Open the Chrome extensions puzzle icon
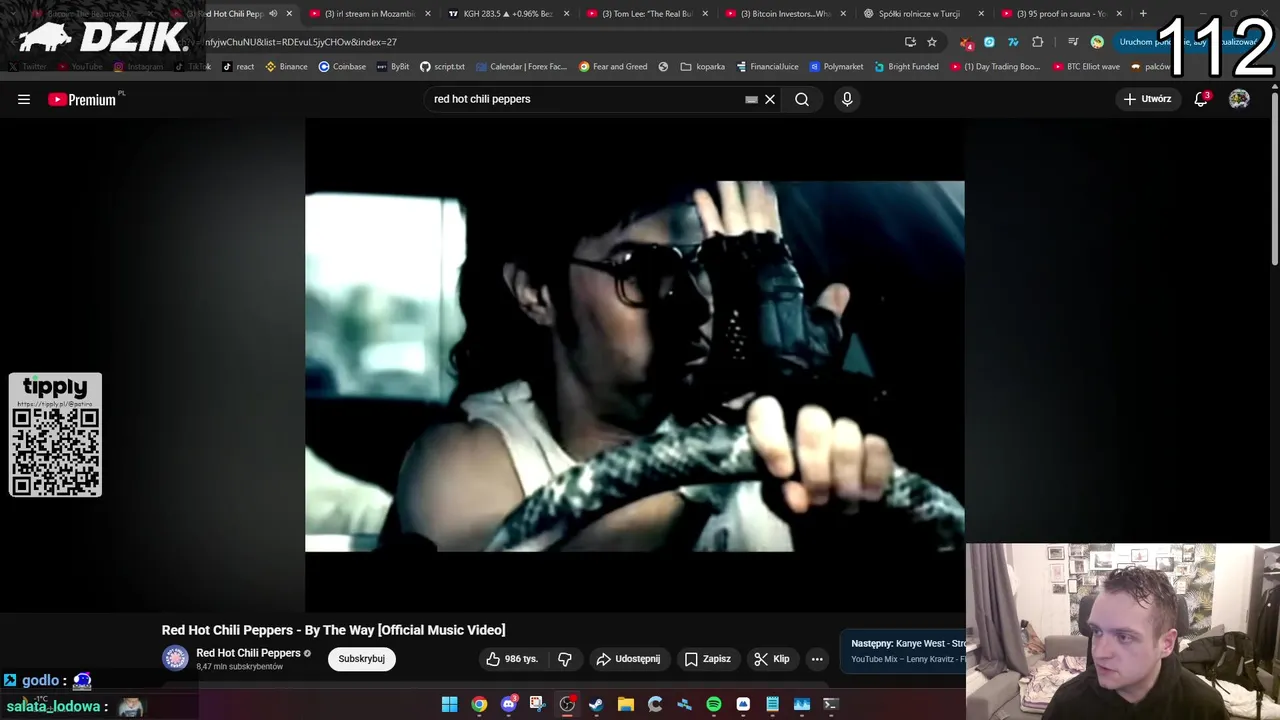The height and width of the screenshot is (720, 1280). pos(1037,42)
